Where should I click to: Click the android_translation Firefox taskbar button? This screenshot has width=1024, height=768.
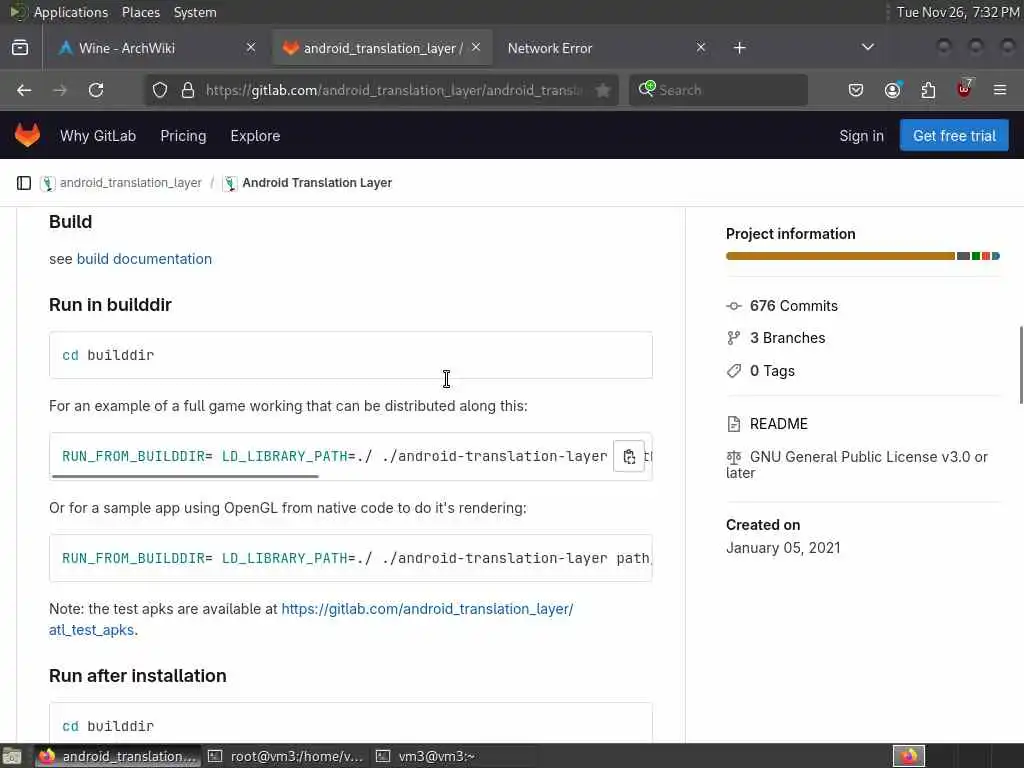[x=118, y=756]
